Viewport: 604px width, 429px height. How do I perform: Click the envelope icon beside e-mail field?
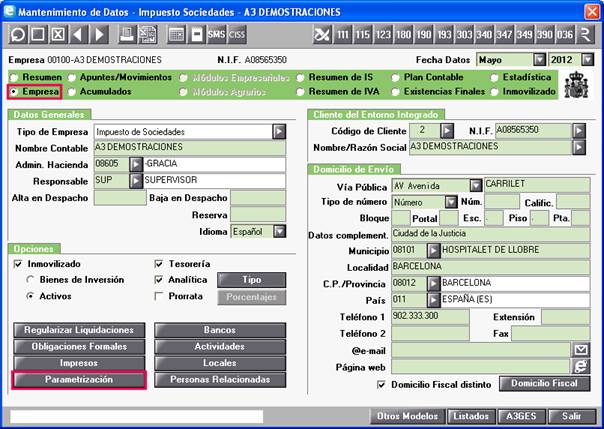tap(581, 350)
